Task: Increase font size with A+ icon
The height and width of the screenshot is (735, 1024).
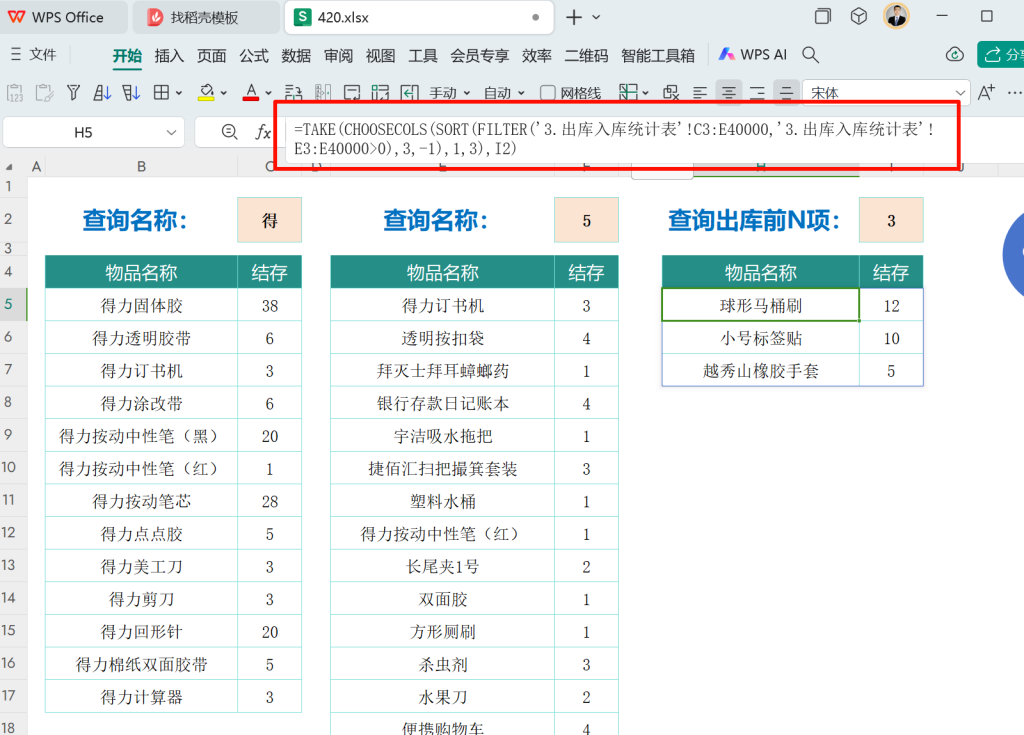Action: [x=986, y=93]
